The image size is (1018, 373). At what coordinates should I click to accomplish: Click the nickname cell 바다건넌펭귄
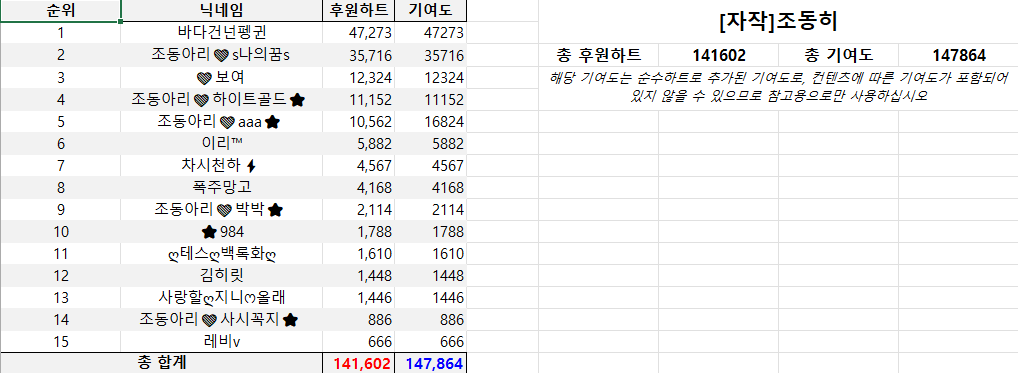222,33
